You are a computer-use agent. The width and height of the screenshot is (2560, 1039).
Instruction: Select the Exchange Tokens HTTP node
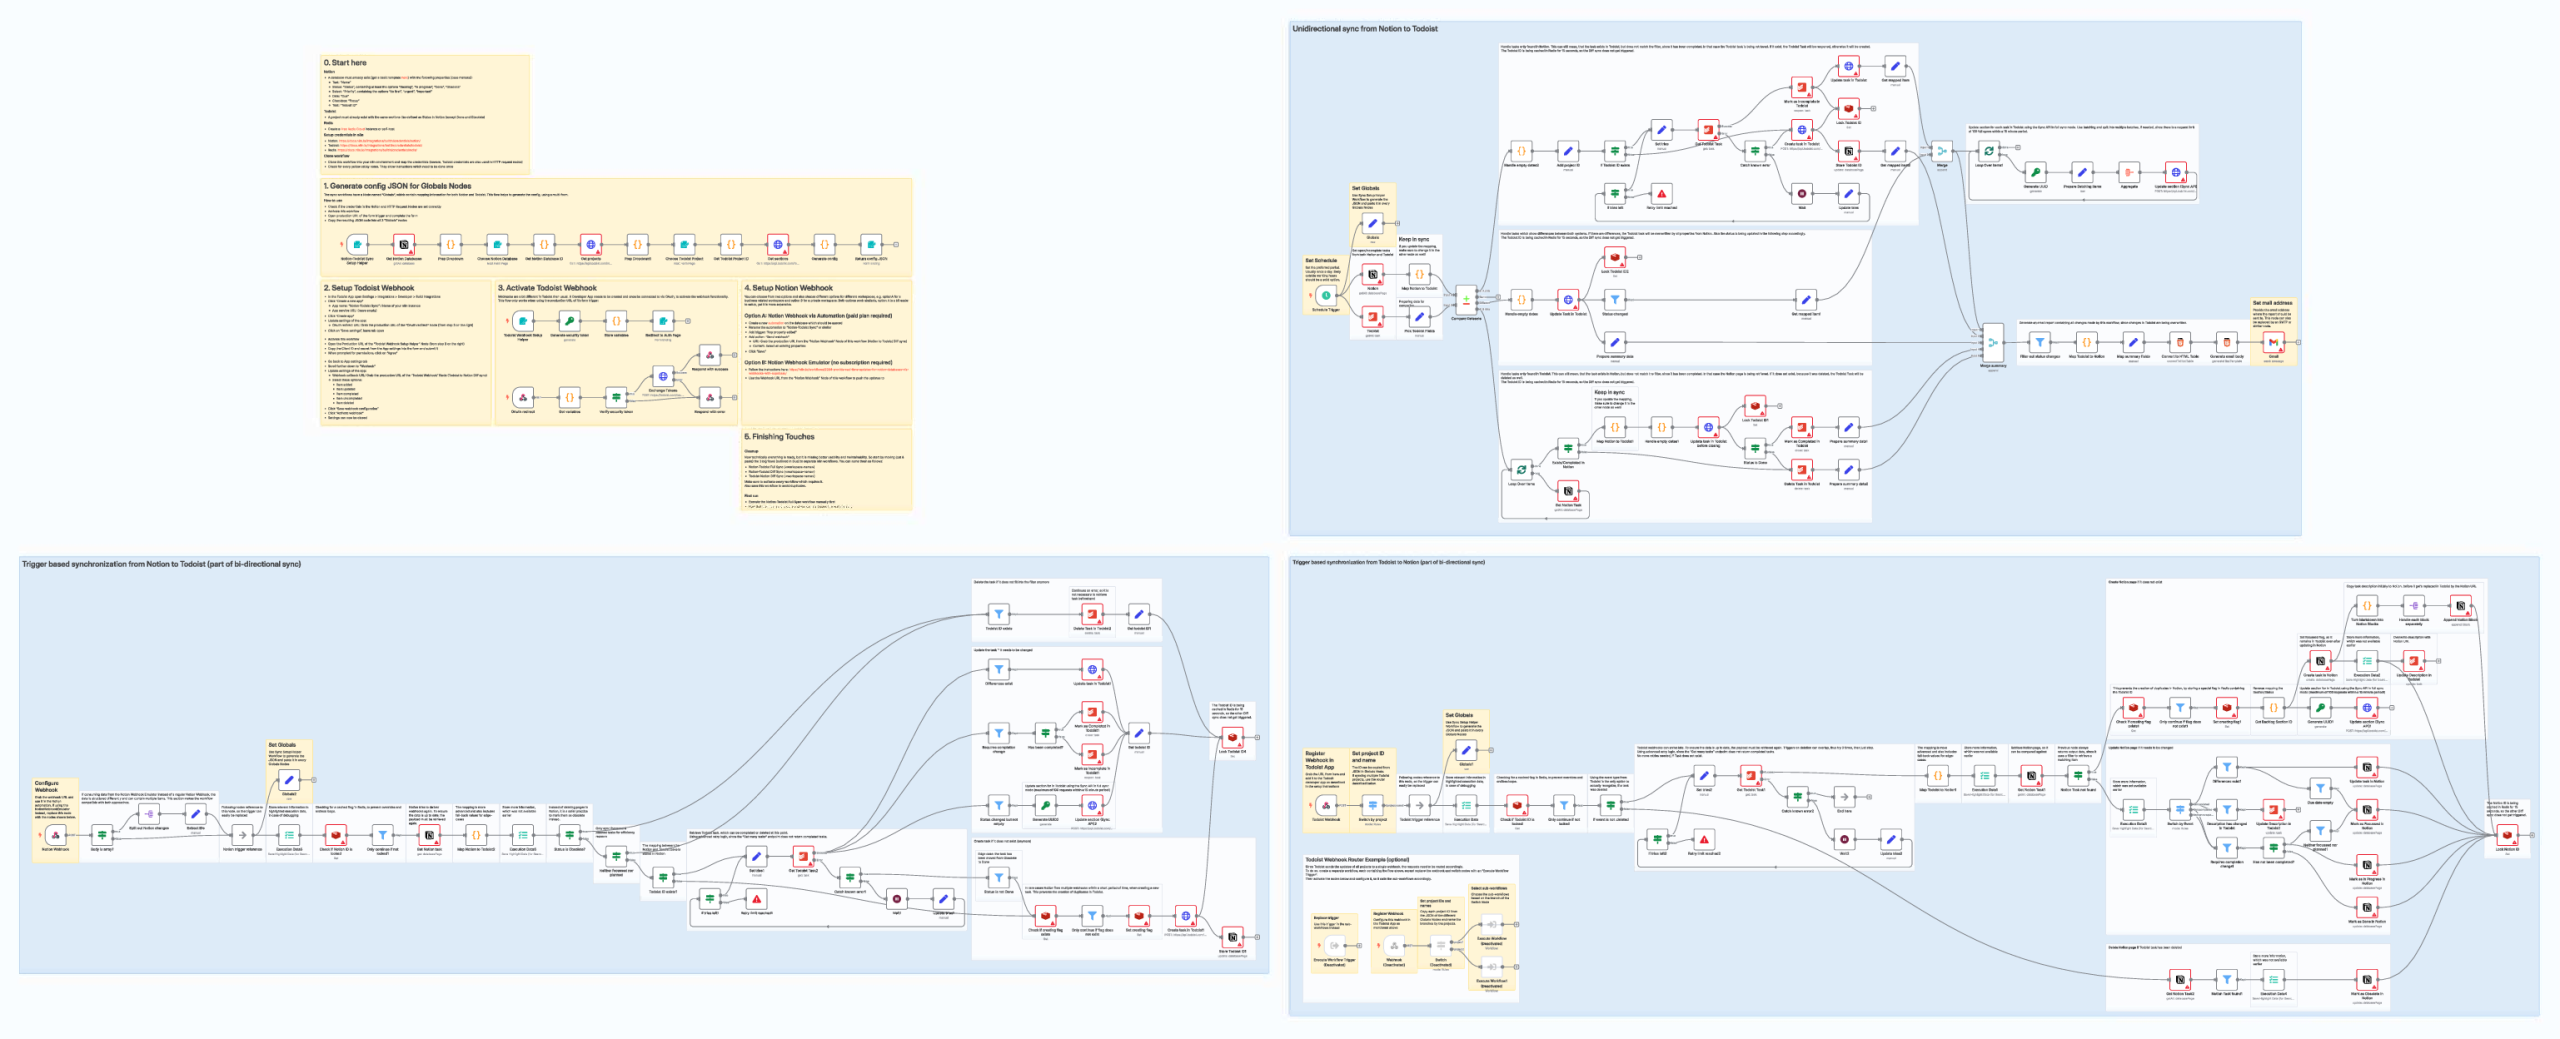coord(663,377)
